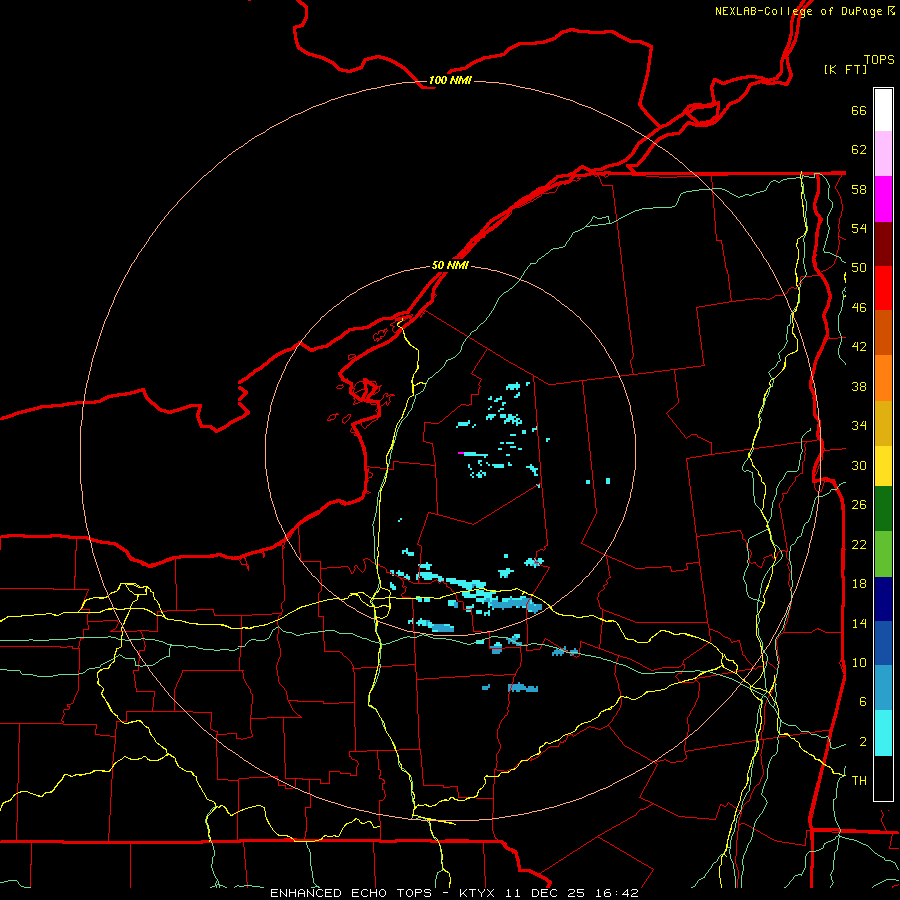Click the ENHANCED ECHO TOPS product title
900x900 pixels.
pos(351,893)
